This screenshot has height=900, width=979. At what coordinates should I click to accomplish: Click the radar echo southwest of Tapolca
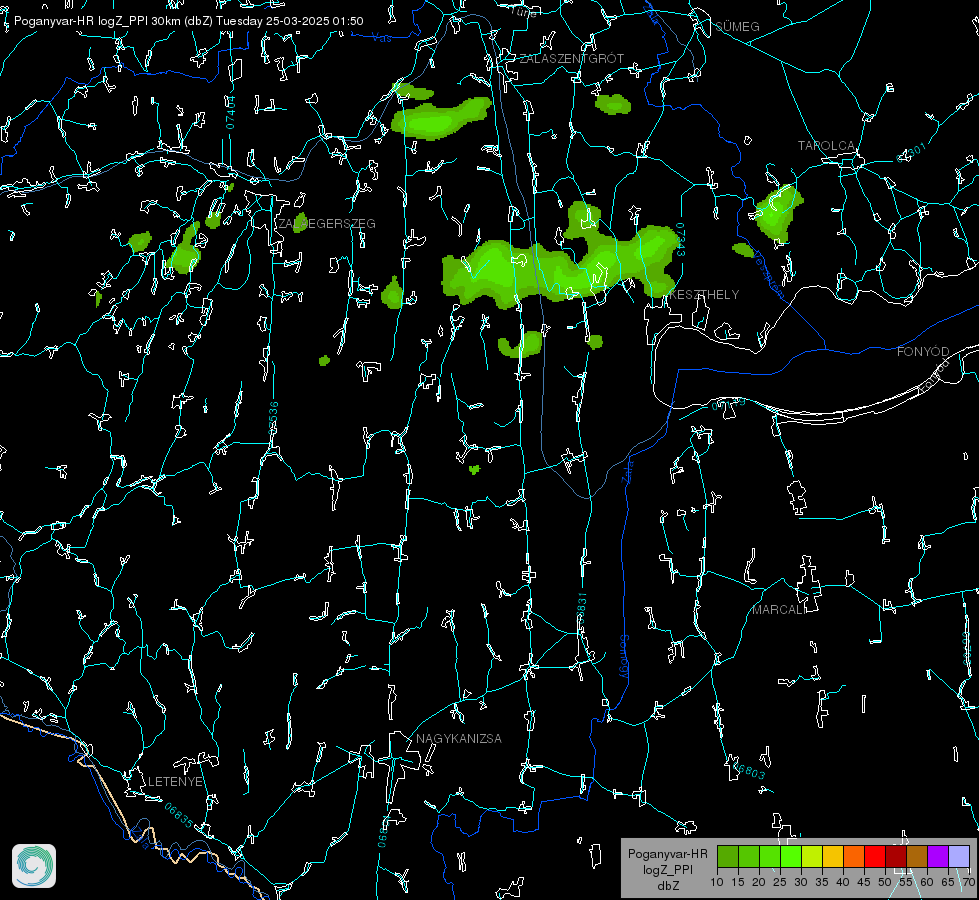tap(779, 212)
